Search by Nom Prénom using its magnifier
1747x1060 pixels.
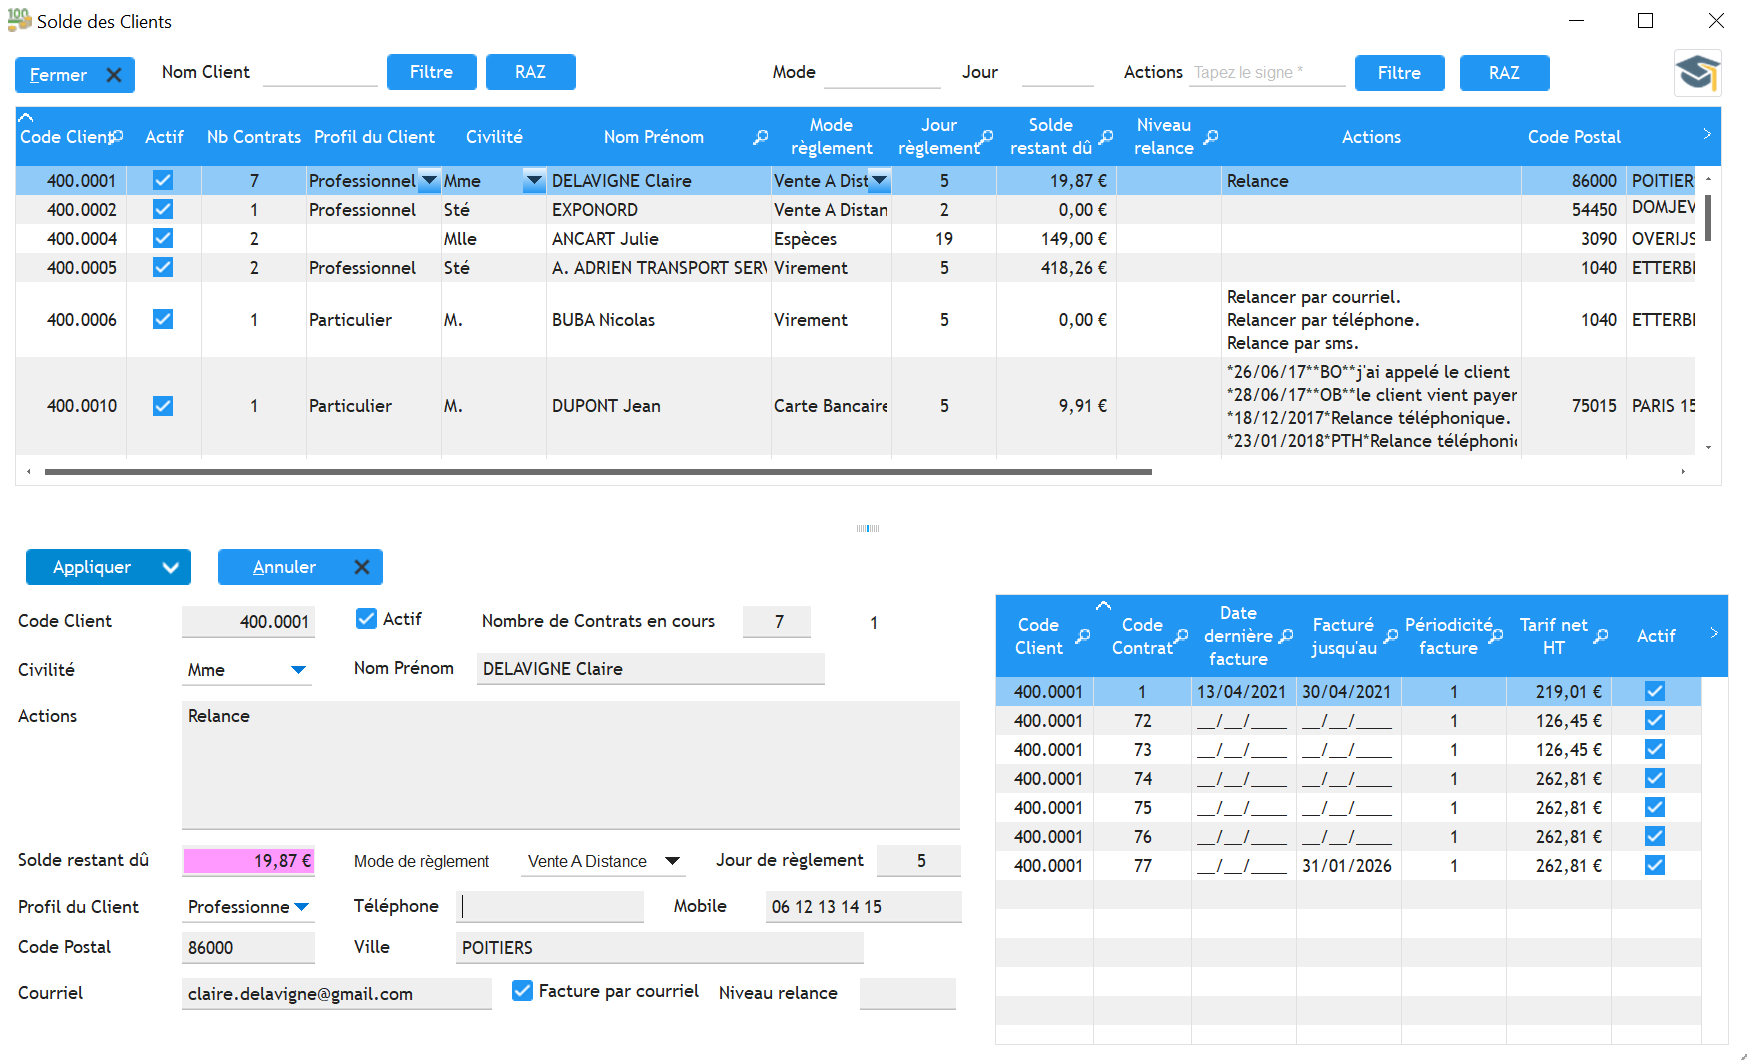pos(761,137)
